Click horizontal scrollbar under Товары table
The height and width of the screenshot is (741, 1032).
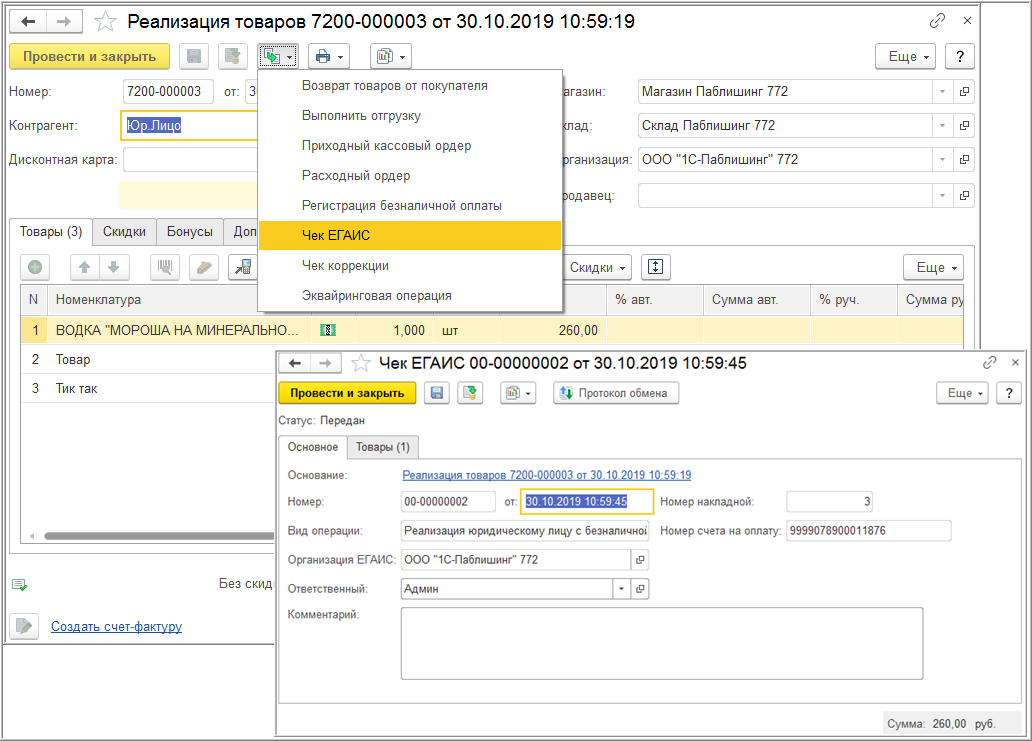click(158, 536)
